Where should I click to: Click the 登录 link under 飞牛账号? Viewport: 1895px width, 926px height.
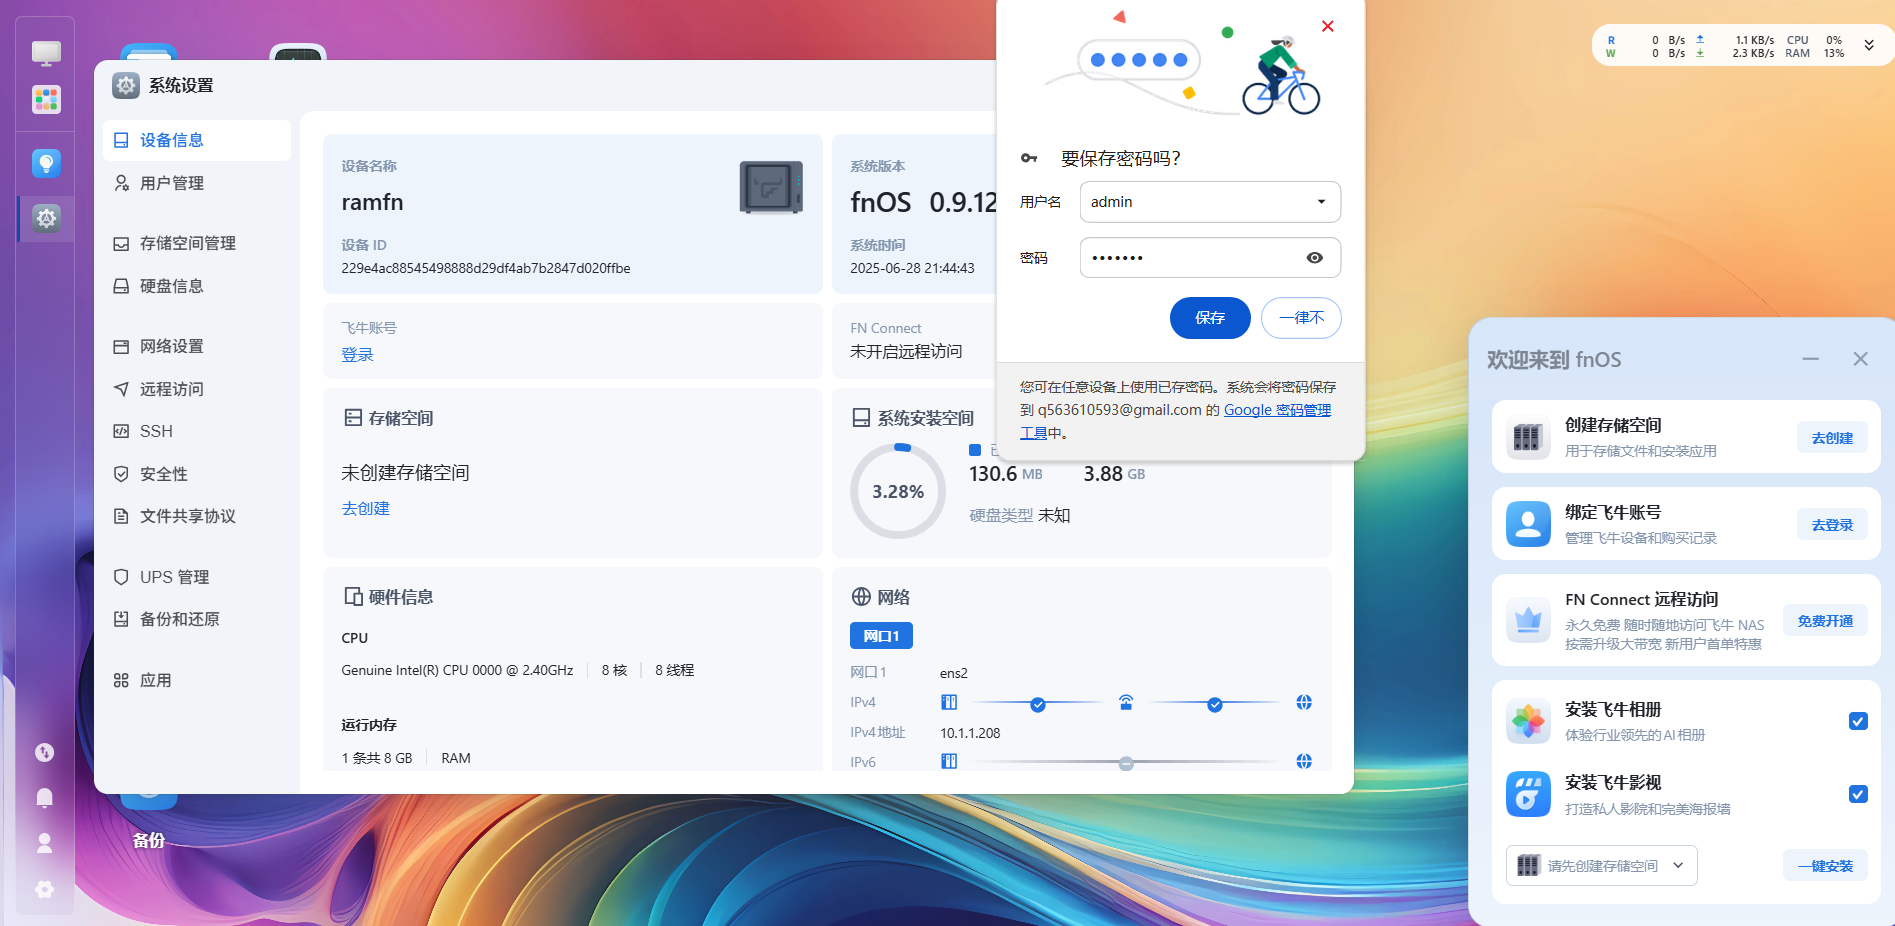pos(357,355)
